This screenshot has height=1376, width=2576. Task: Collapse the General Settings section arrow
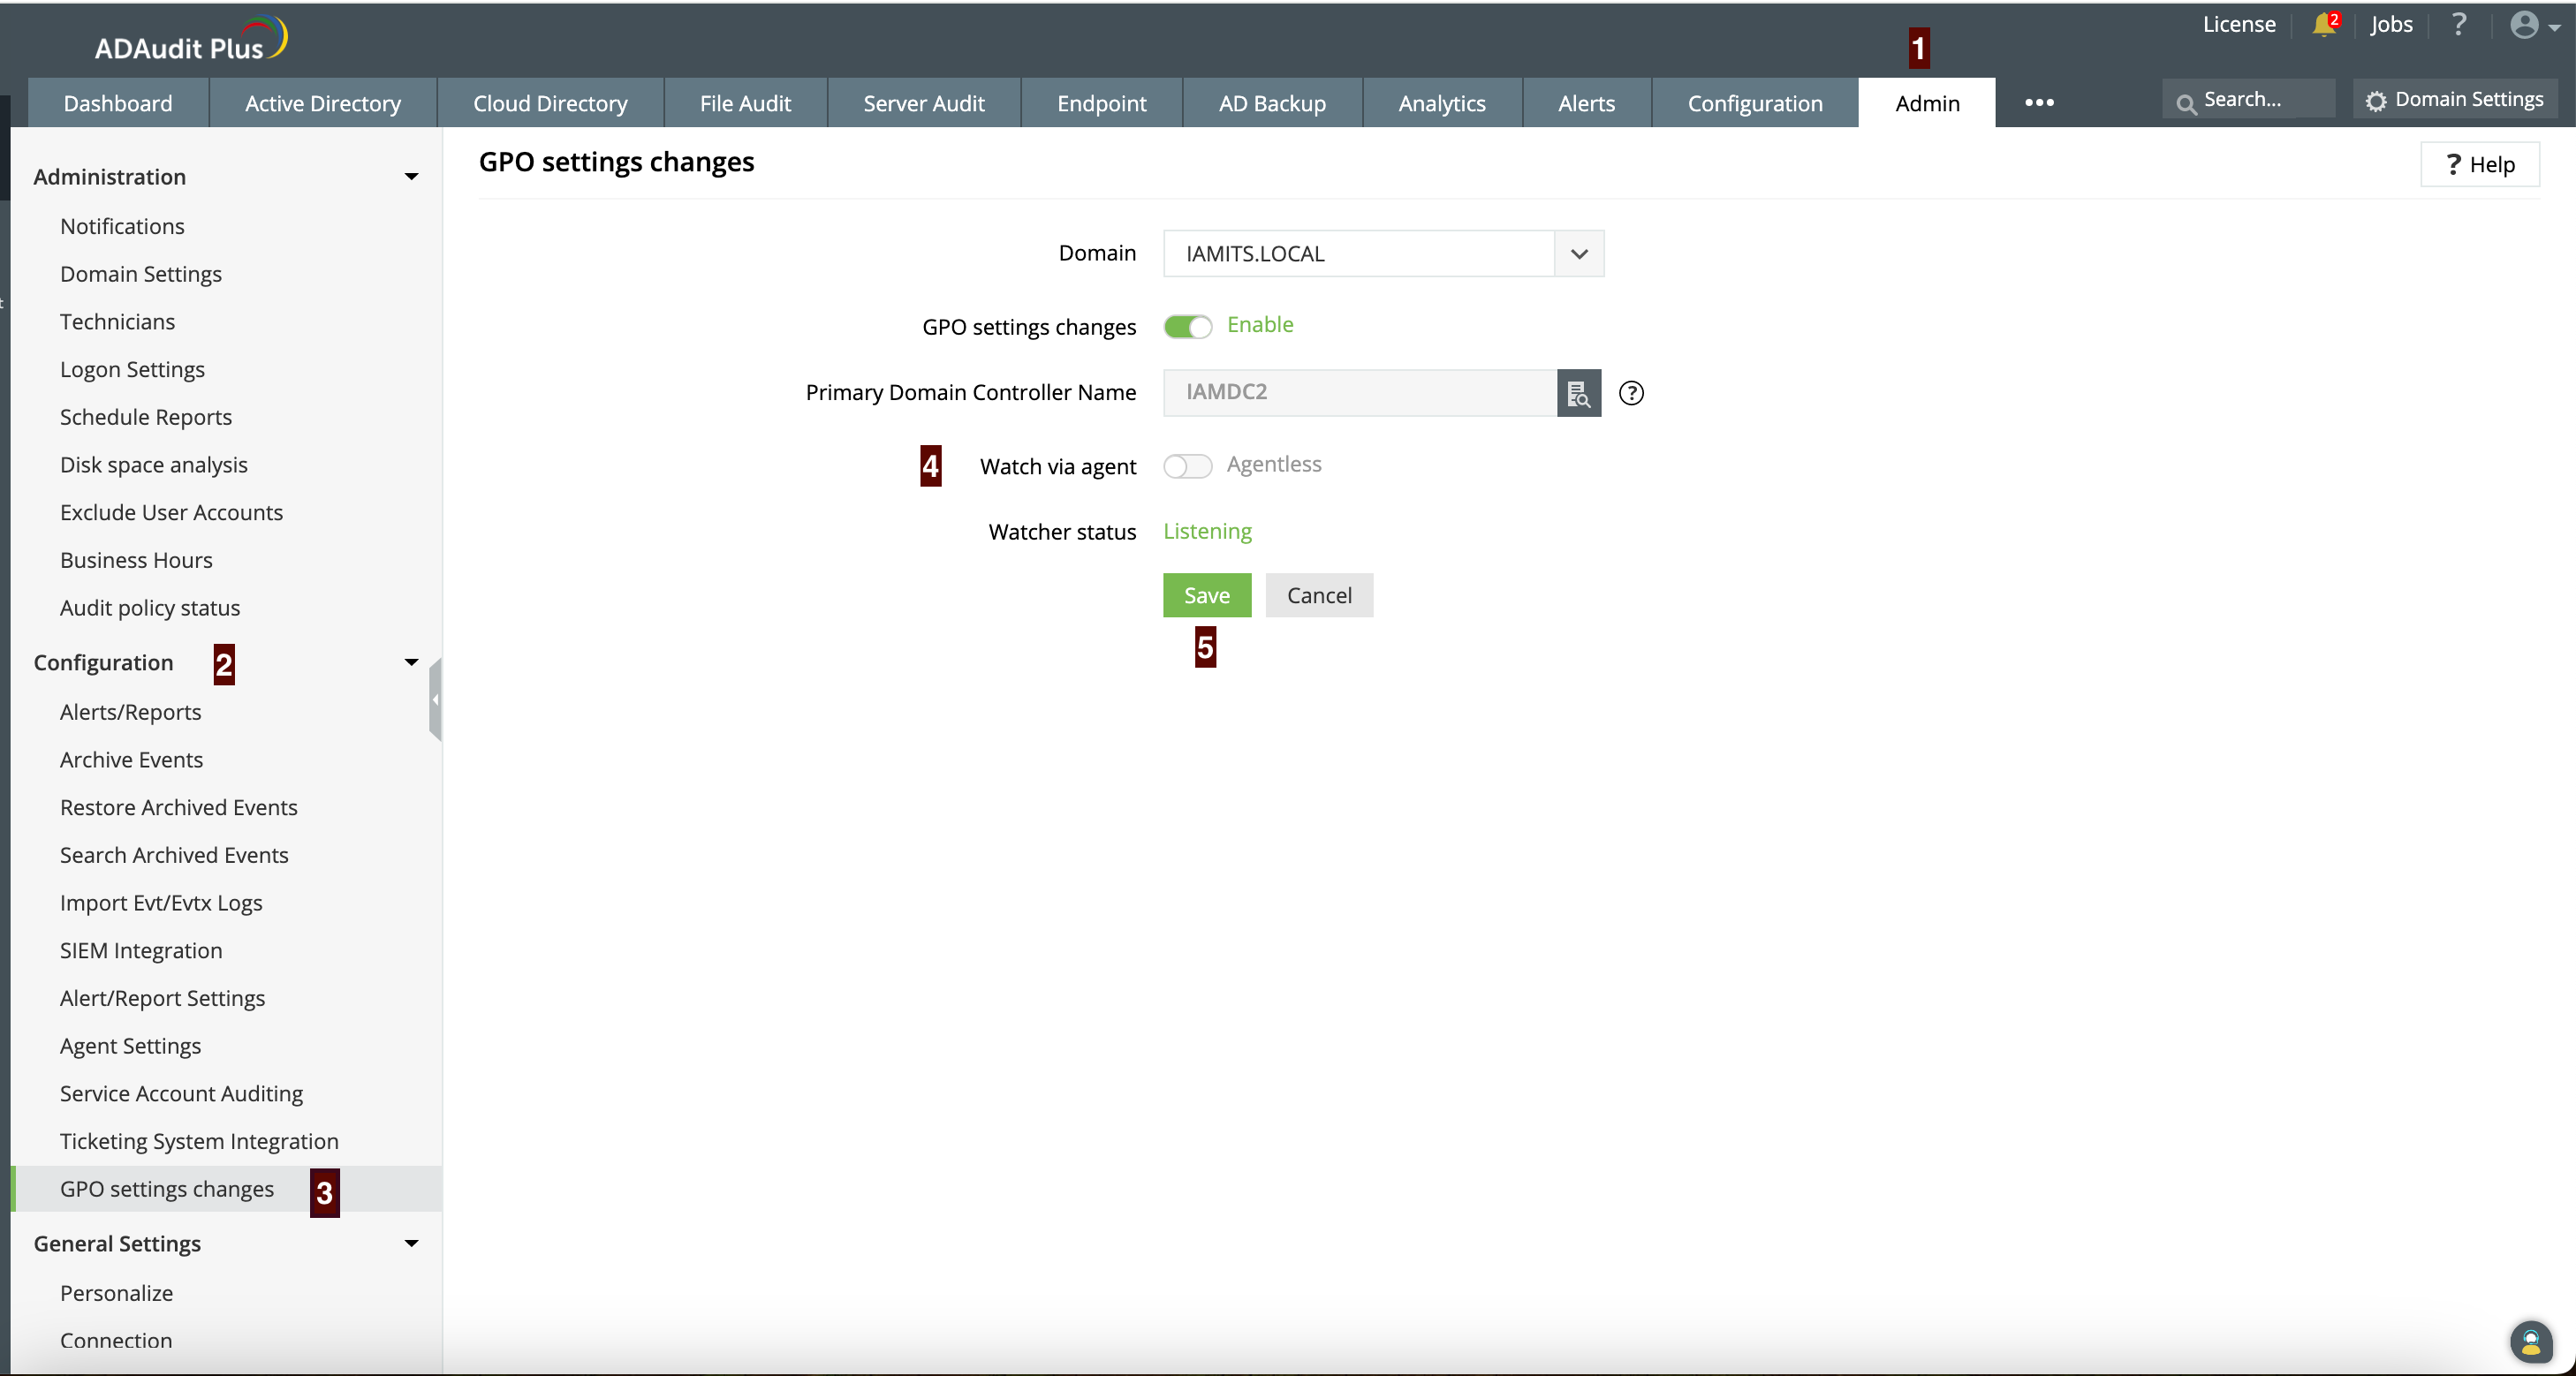(x=411, y=1243)
